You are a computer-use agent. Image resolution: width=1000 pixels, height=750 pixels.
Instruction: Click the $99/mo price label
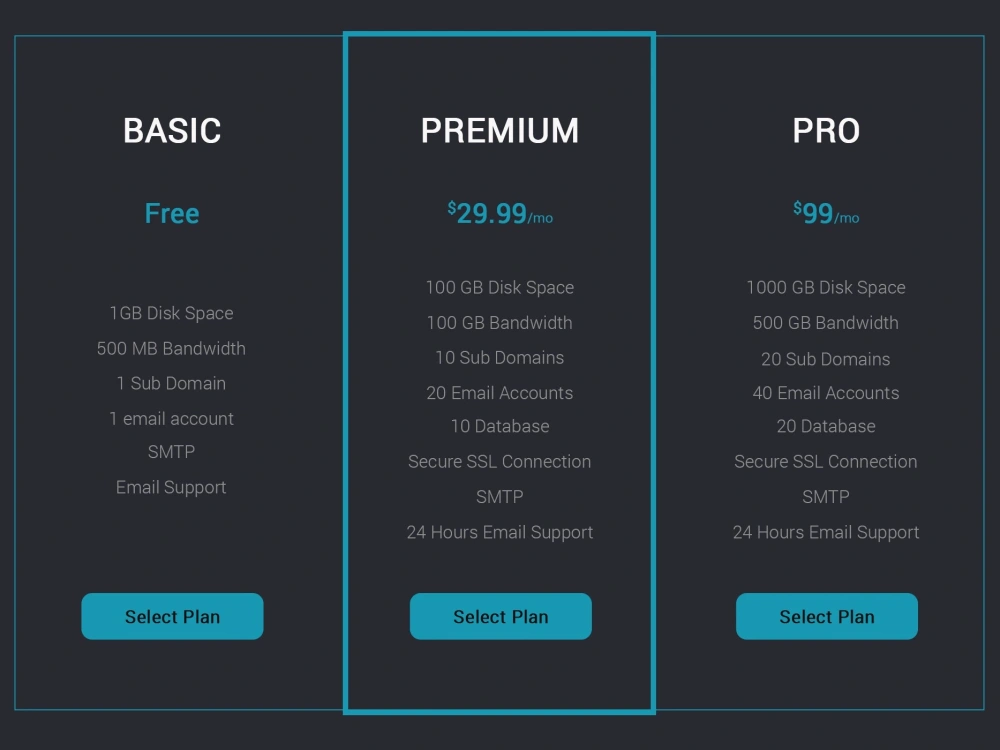(x=825, y=211)
